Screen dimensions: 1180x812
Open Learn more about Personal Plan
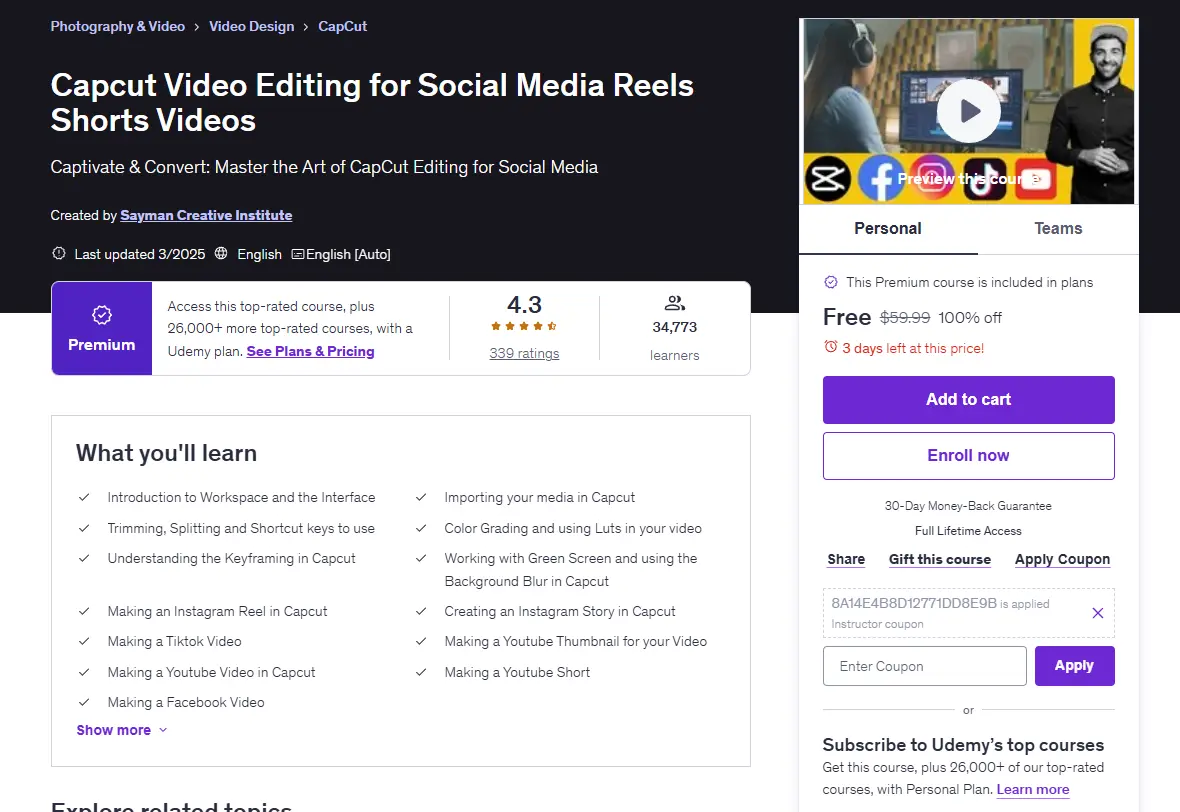coord(1032,789)
